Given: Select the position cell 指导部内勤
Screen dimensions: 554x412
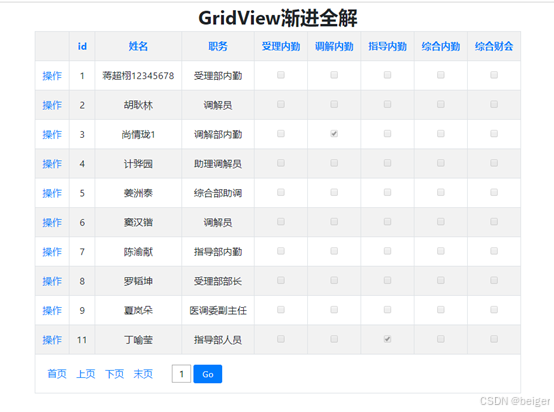Looking at the screenshot, I should coord(218,252).
